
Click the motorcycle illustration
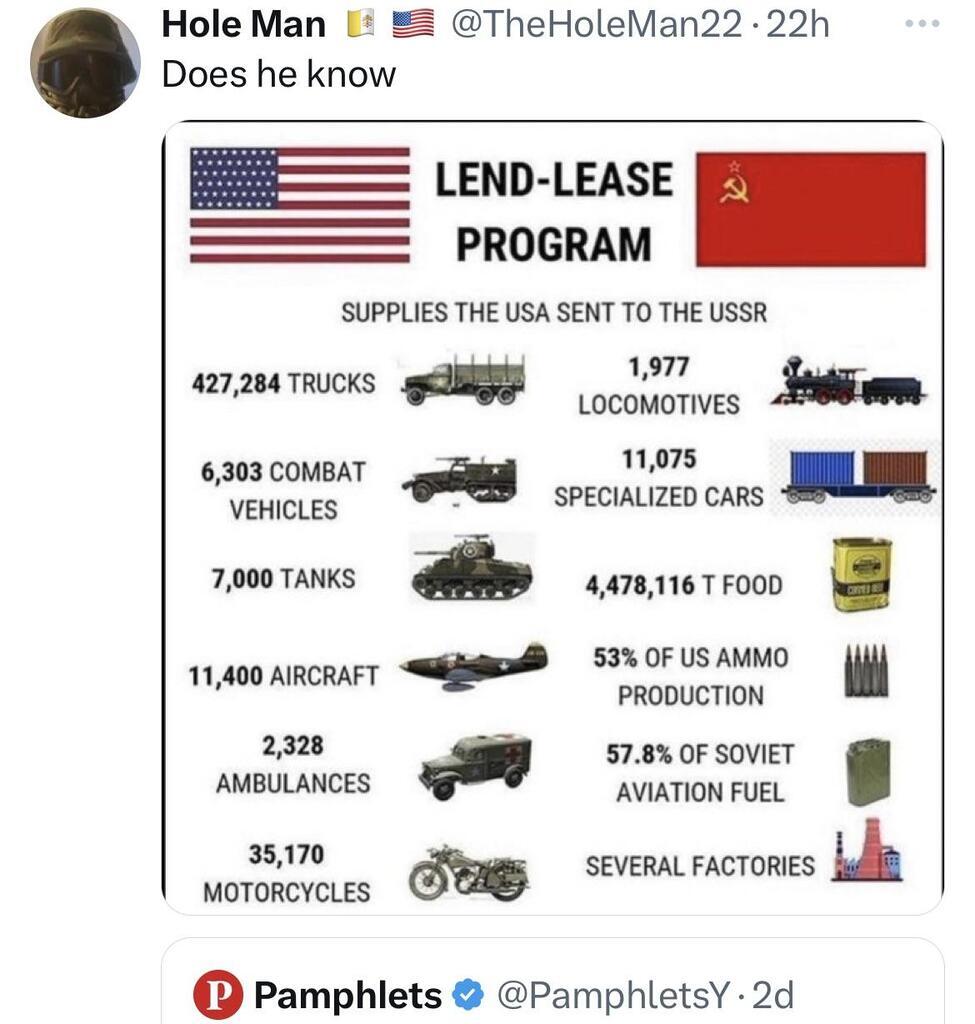469,872
